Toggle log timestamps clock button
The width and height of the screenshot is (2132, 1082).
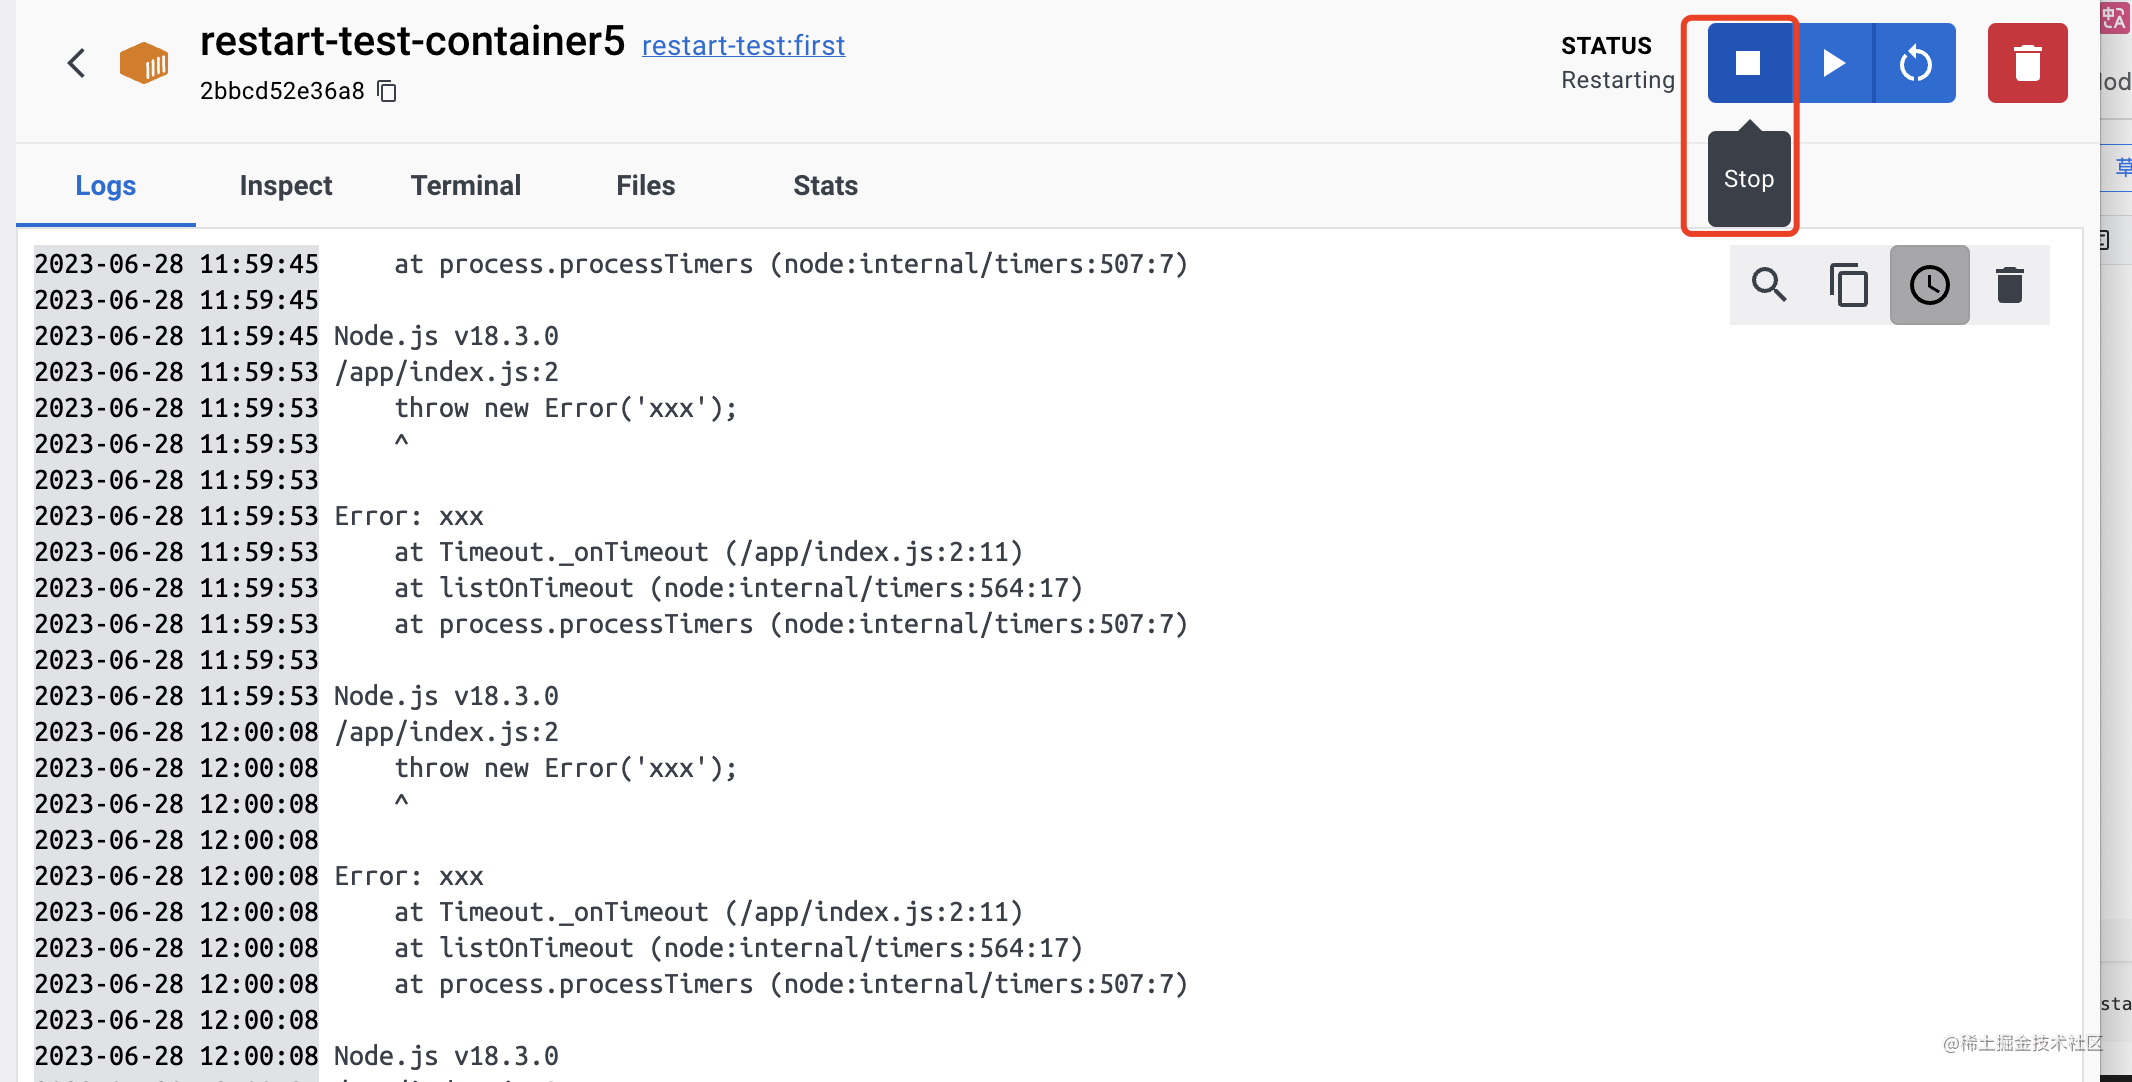[x=1929, y=285]
